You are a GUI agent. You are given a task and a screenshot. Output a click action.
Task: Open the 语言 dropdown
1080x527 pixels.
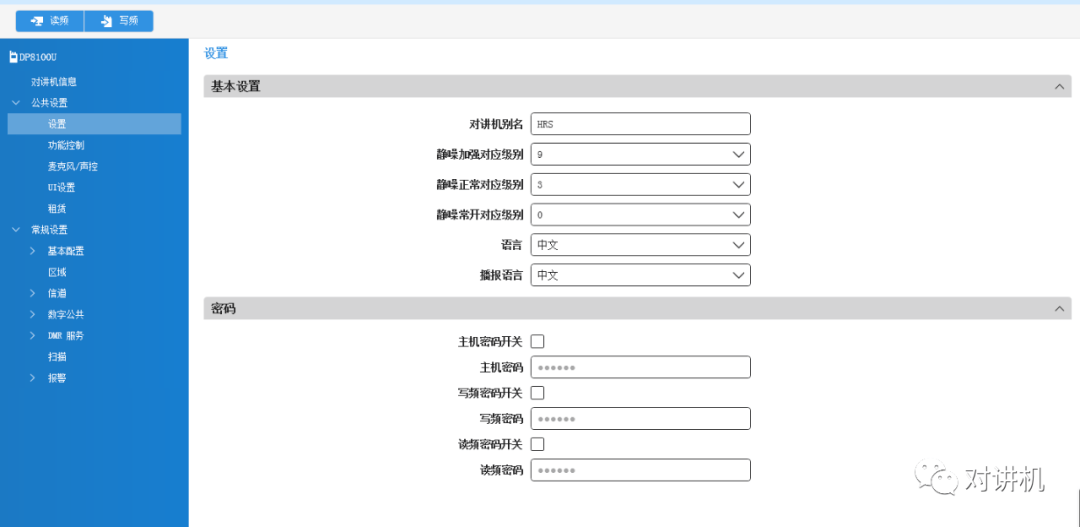point(641,245)
